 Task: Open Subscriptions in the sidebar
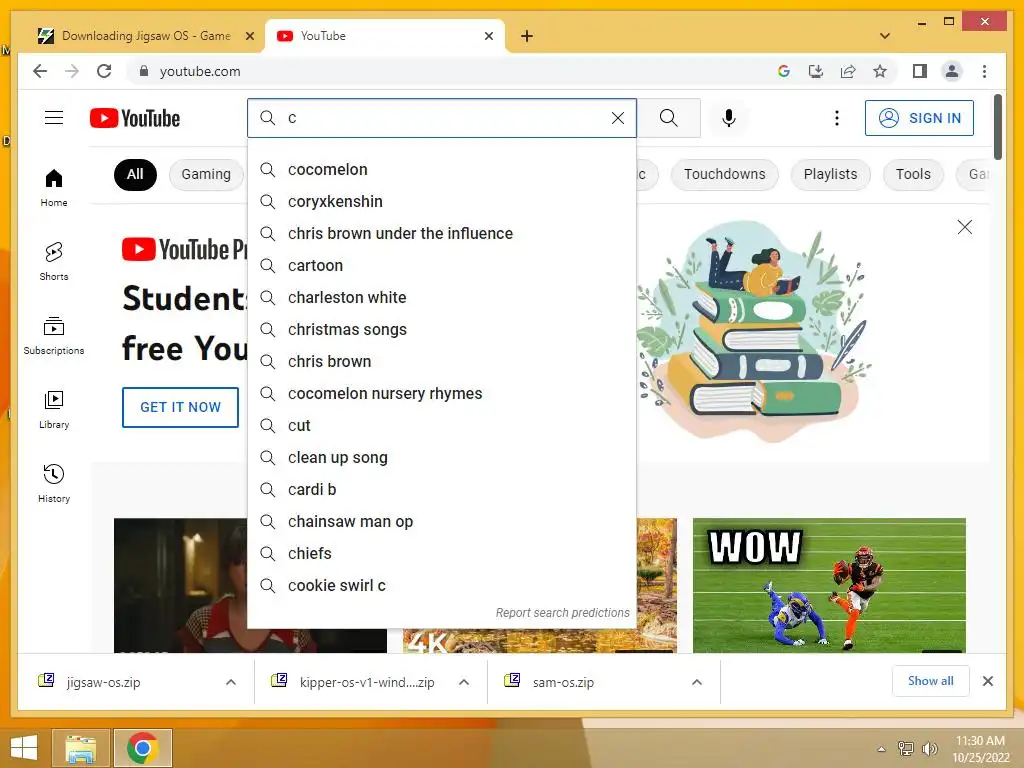(54, 336)
